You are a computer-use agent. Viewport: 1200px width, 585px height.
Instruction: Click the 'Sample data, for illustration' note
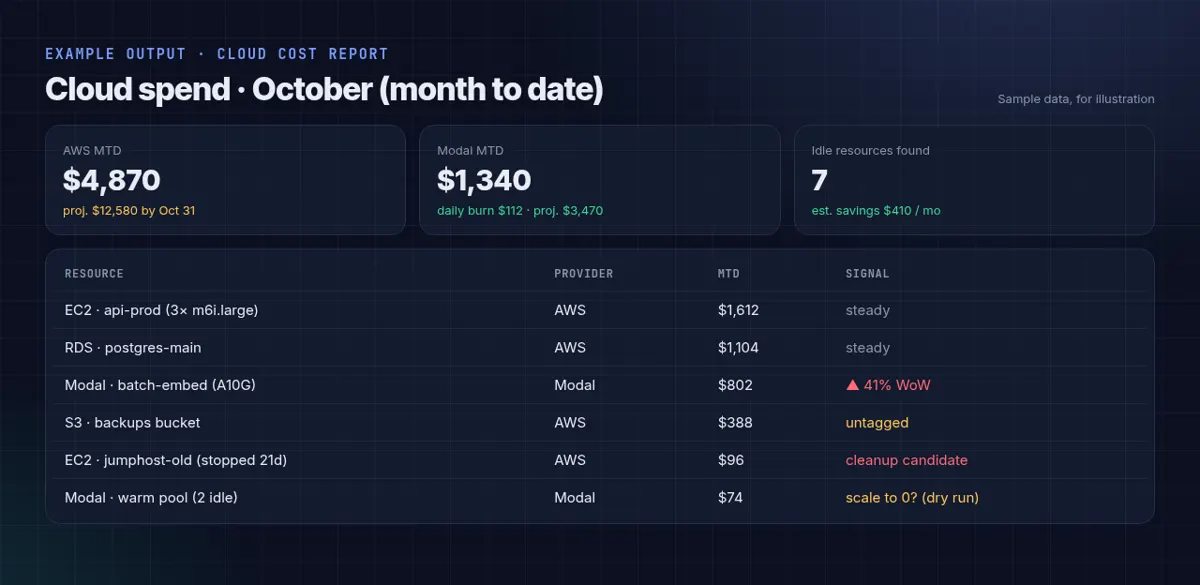click(1076, 99)
